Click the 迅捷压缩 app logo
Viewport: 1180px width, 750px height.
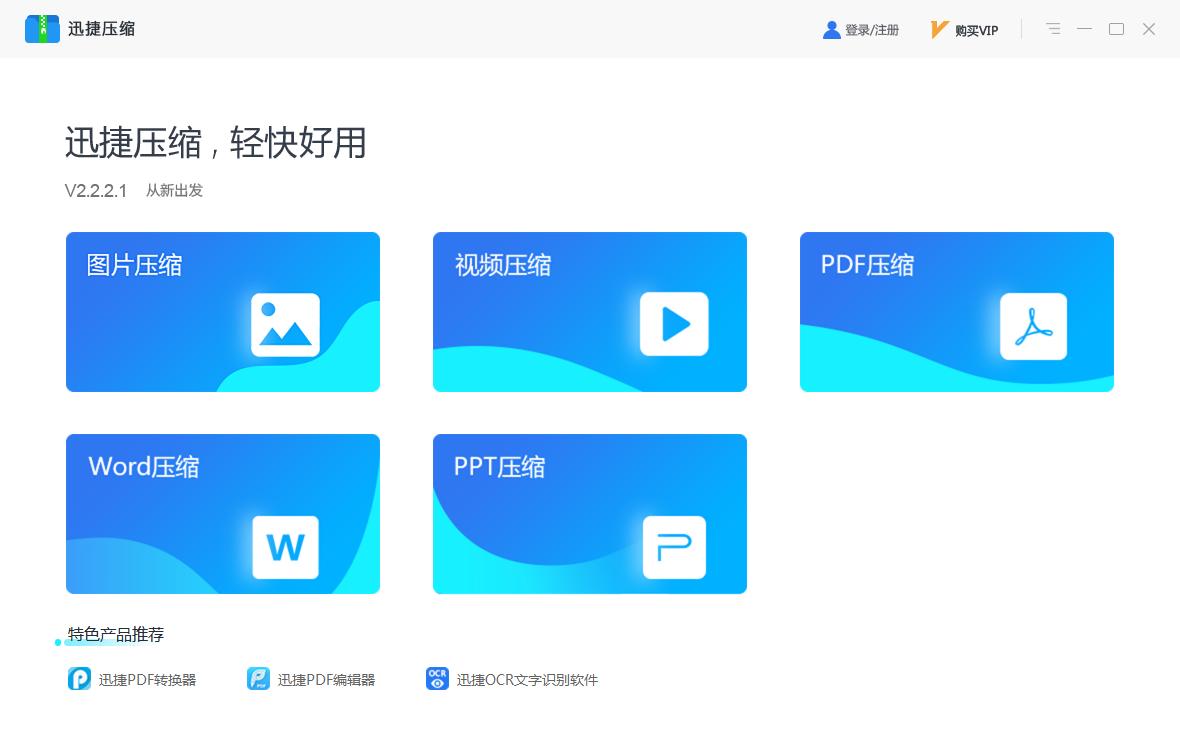click(x=41, y=28)
